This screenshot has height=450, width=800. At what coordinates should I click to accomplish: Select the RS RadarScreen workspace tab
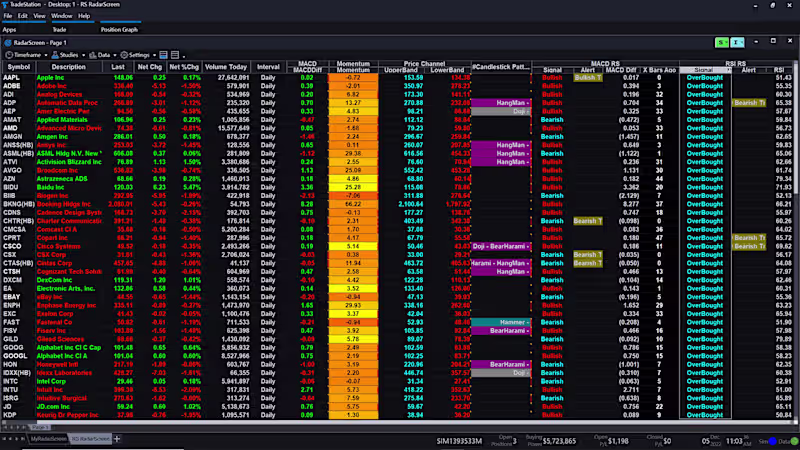coord(90,439)
